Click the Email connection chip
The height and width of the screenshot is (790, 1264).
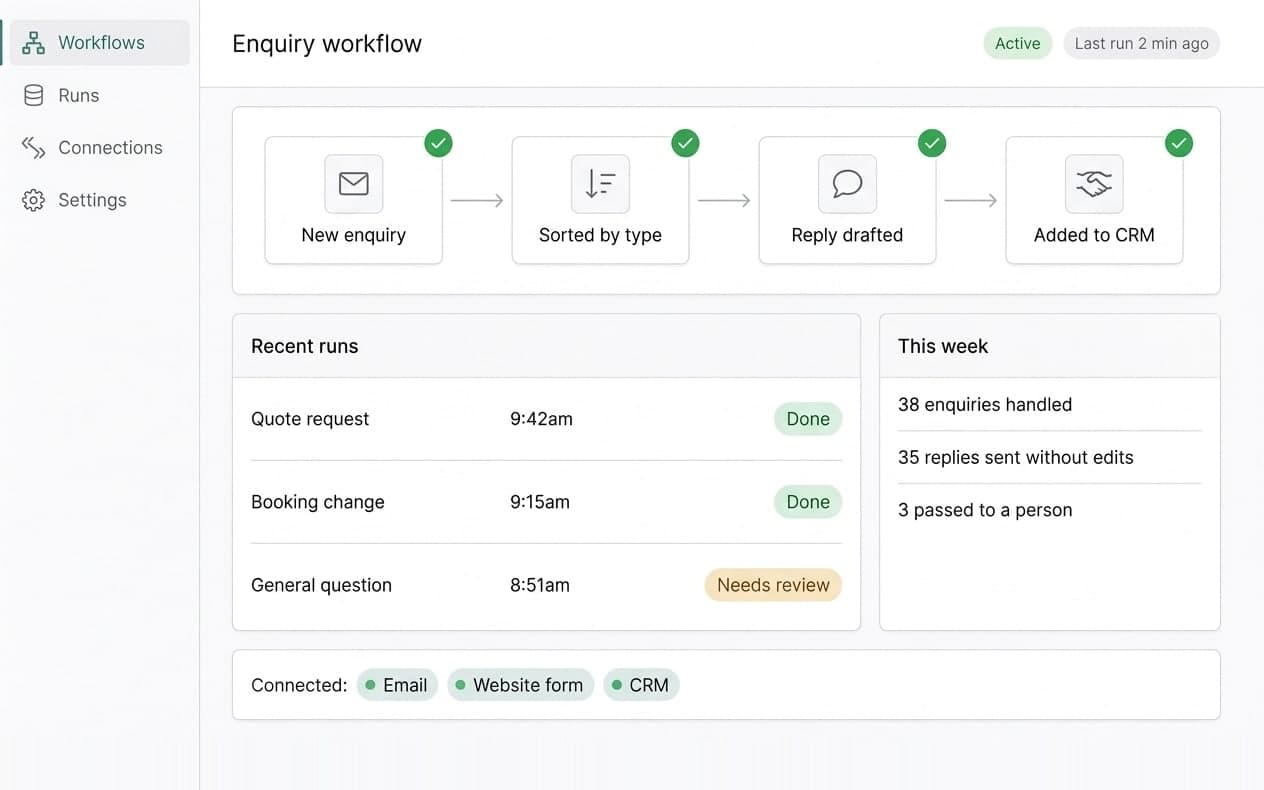pyautogui.click(x=397, y=685)
